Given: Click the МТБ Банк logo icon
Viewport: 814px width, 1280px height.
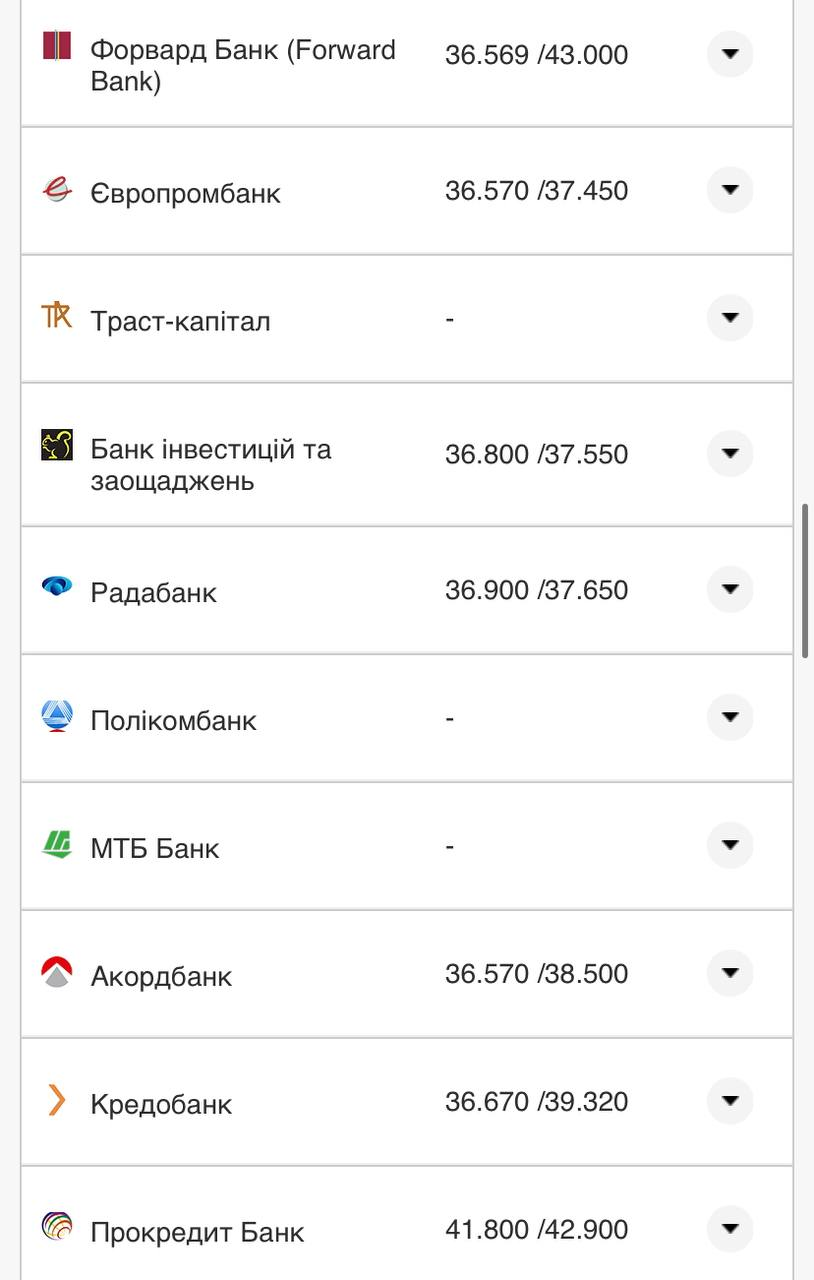Looking at the screenshot, I should coord(57,844).
